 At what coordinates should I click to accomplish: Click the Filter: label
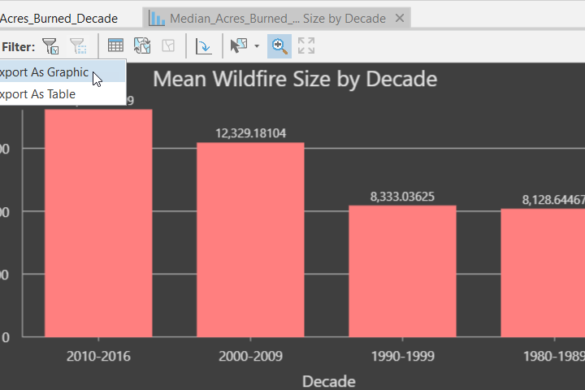(18, 47)
